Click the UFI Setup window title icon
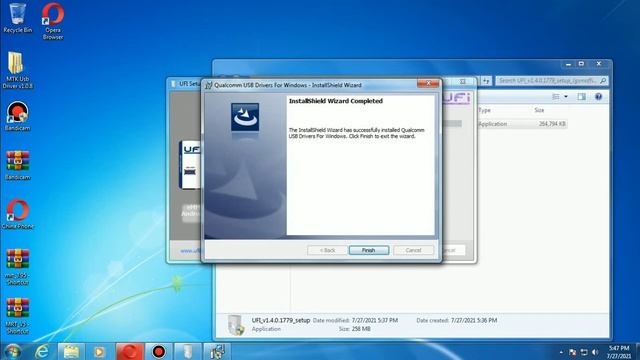 tap(173, 84)
